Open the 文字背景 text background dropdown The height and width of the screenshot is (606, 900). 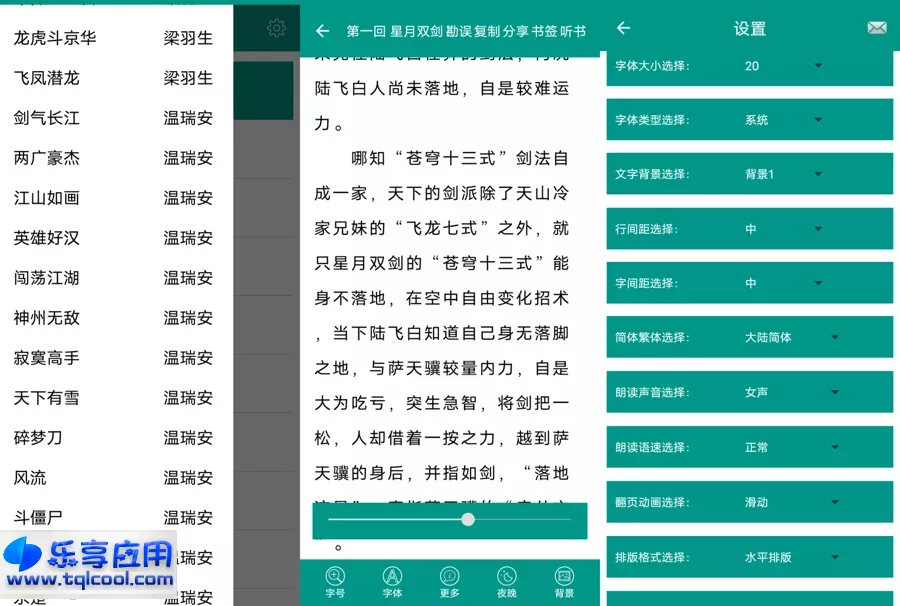(x=818, y=173)
